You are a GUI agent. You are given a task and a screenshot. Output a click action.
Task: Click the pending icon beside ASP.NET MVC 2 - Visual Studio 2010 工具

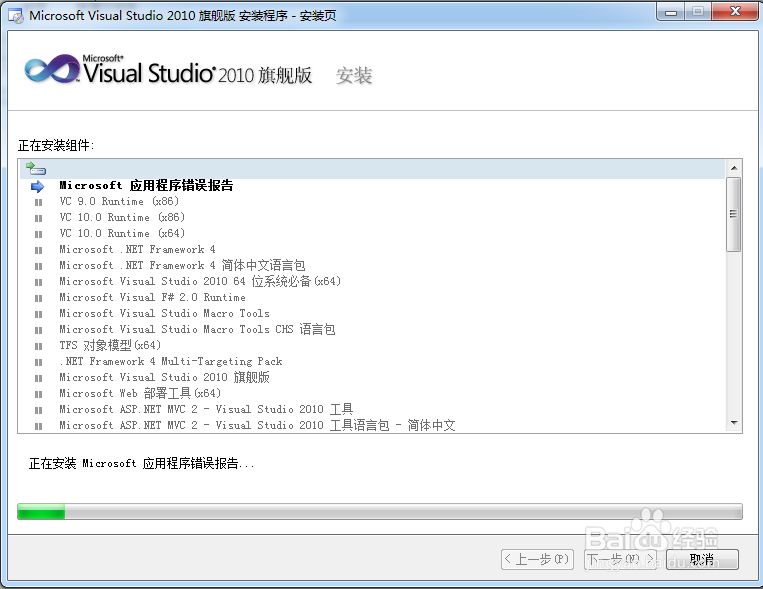[x=38, y=410]
